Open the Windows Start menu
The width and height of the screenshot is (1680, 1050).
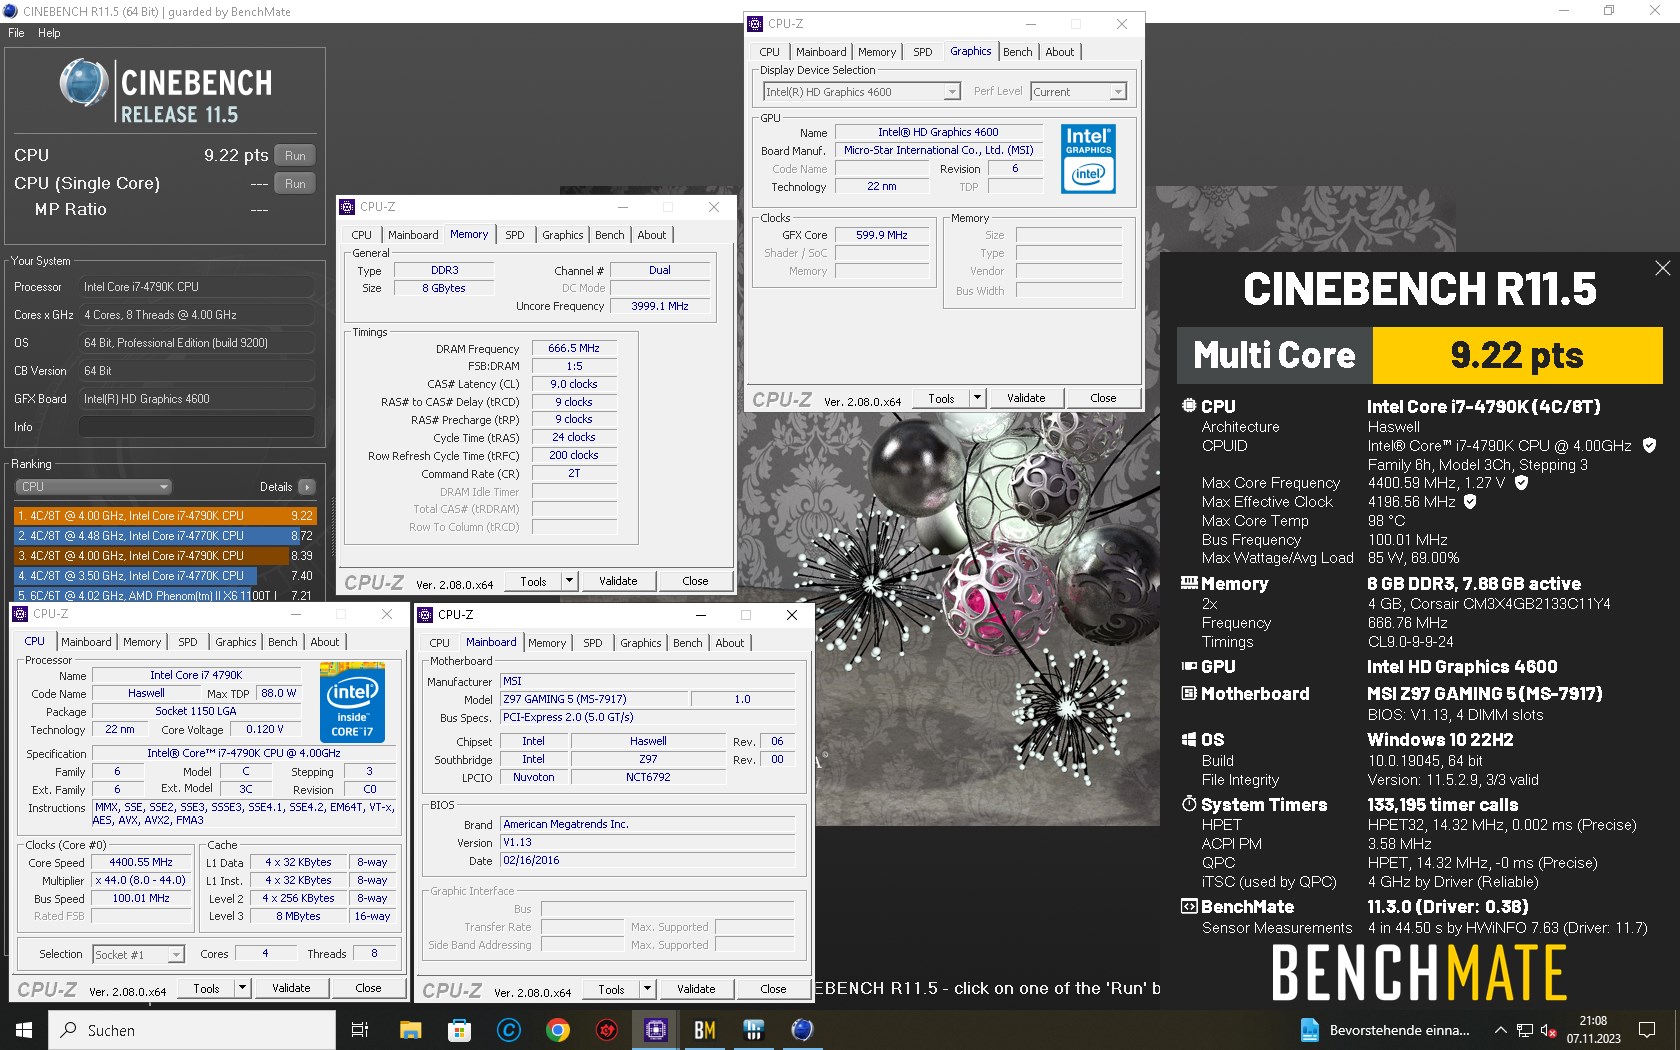tap(24, 1030)
